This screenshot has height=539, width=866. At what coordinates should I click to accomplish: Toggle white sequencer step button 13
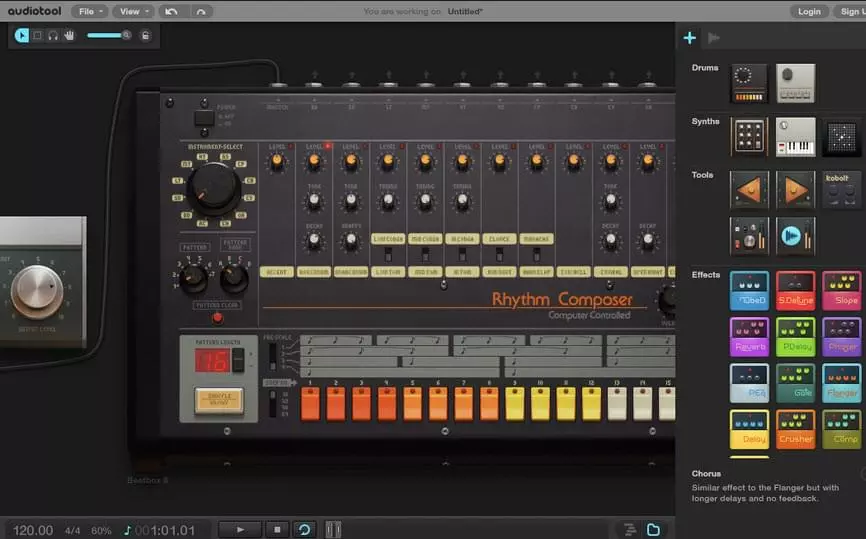point(617,404)
